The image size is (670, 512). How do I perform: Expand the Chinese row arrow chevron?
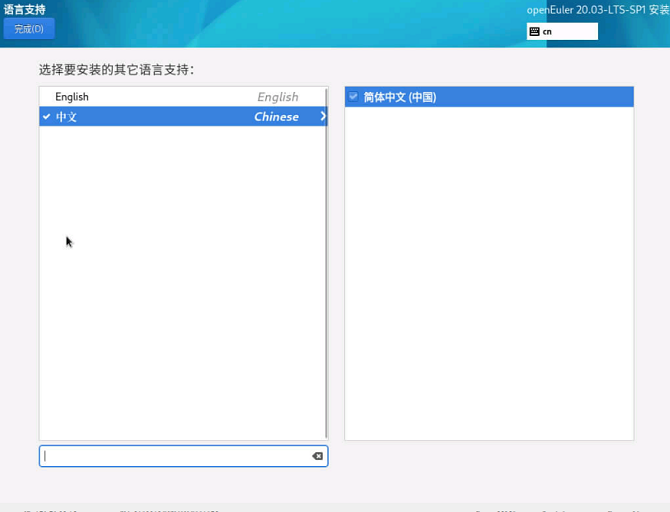pyautogui.click(x=322, y=117)
